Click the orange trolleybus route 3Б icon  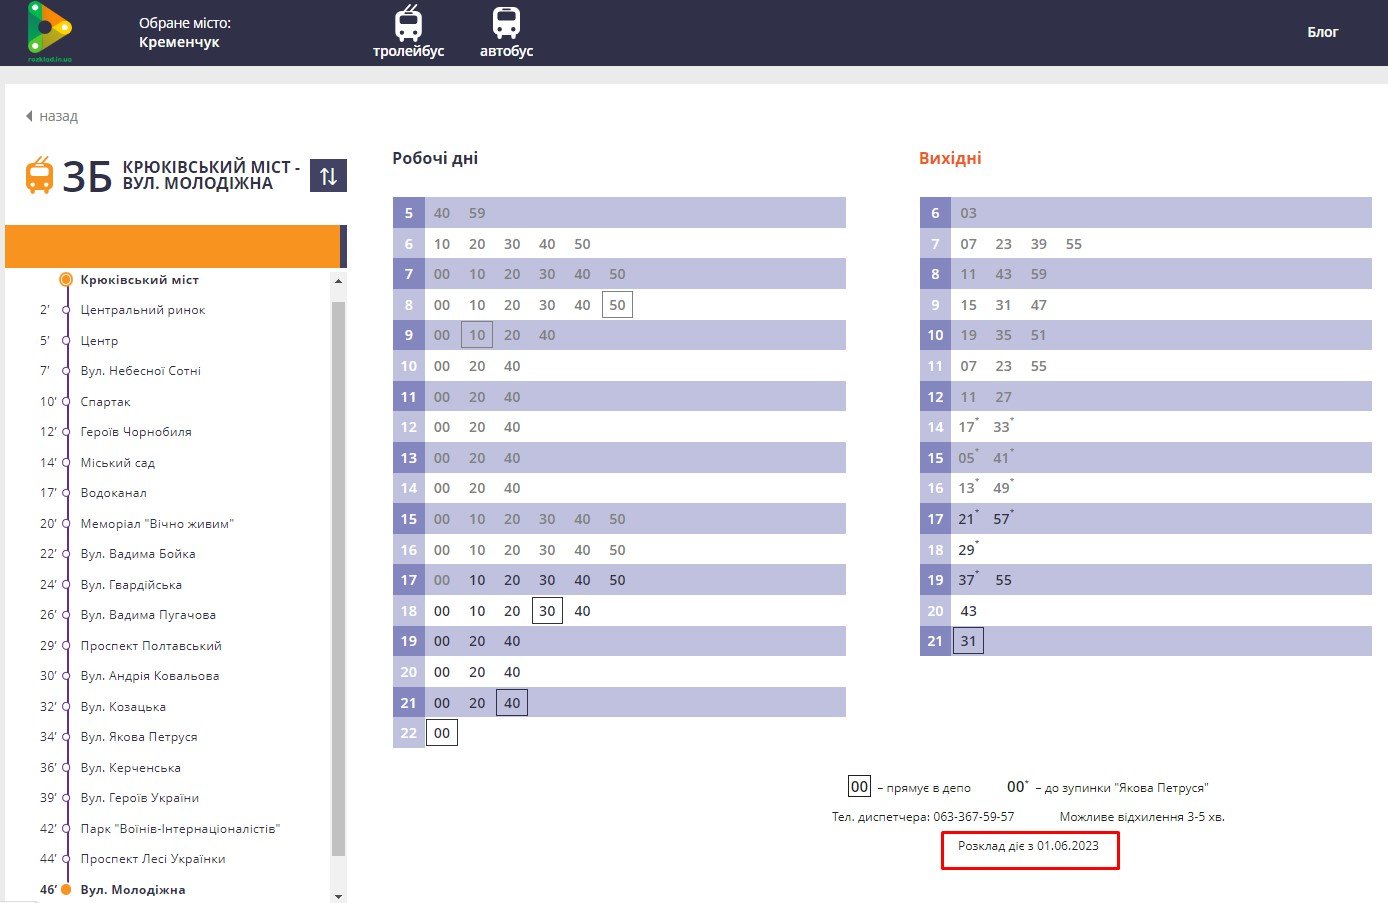point(39,175)
